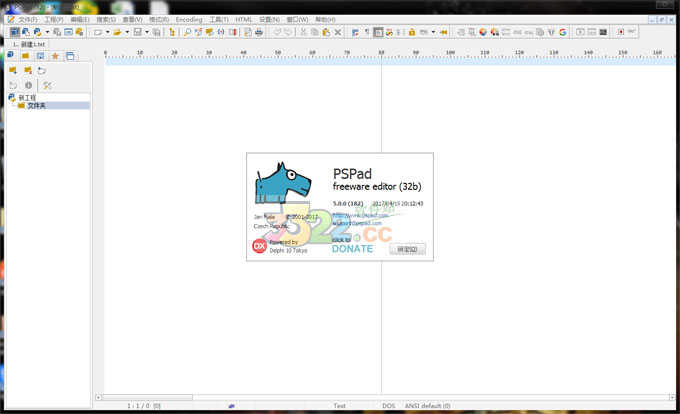The height and width of the screenshot is (414, 680).
Task: Click the filter funnel icon
Action: coord(551,32)
